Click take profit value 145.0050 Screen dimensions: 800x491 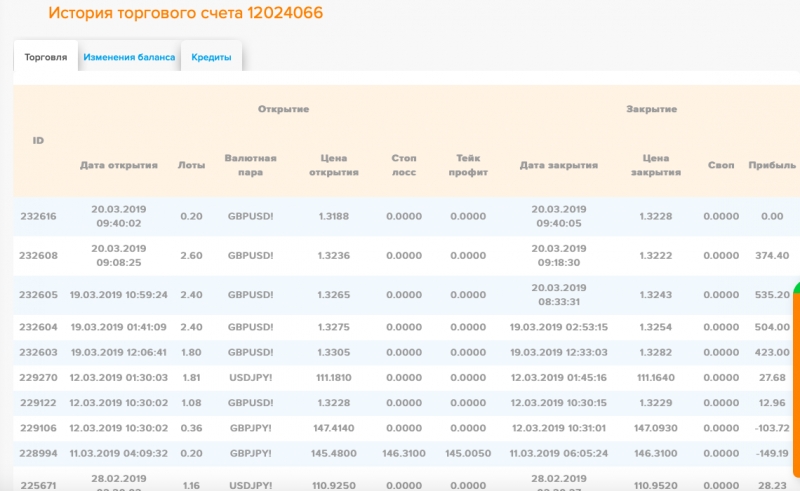(468, 453)
